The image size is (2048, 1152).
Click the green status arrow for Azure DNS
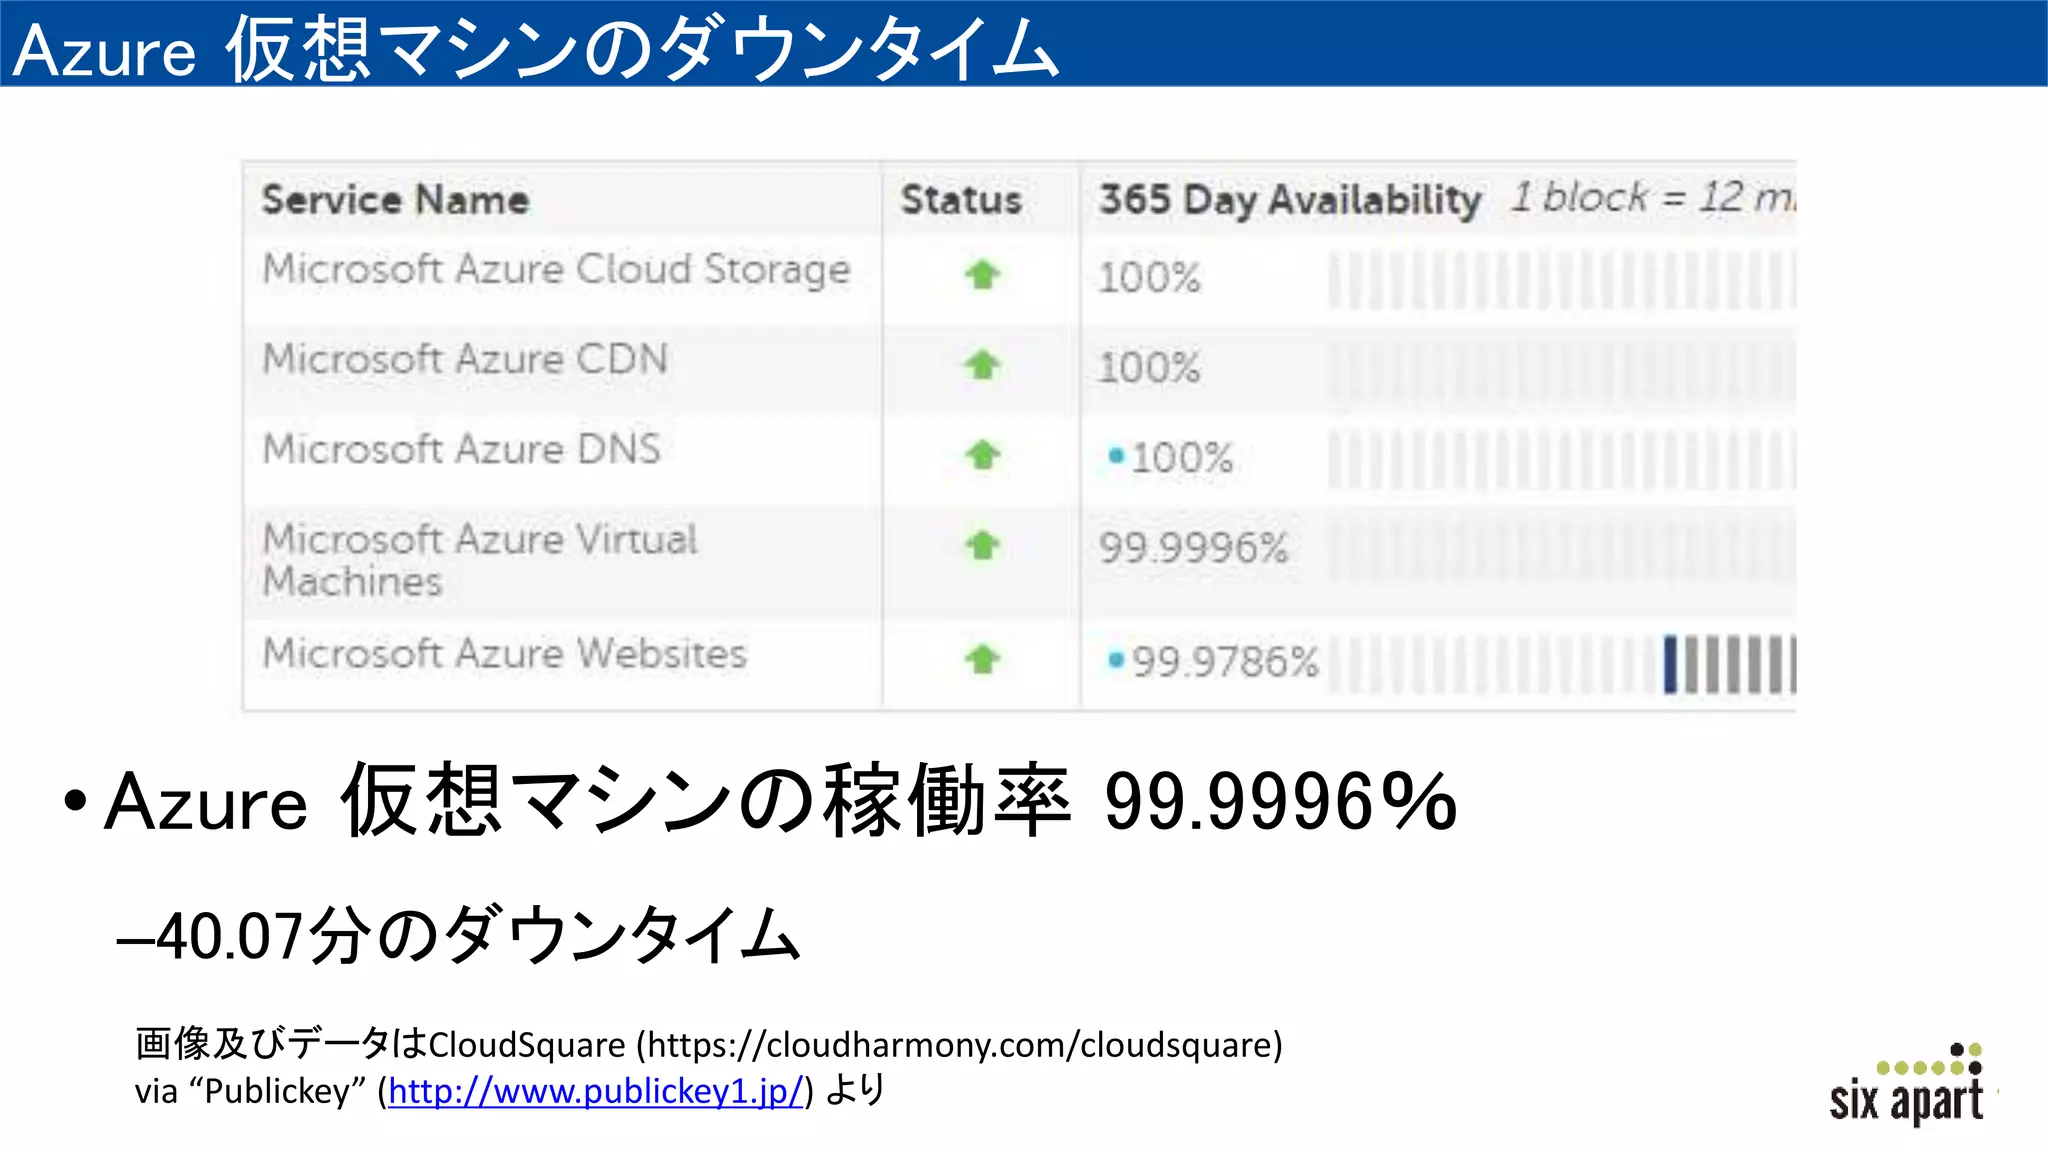pos(983,455)
